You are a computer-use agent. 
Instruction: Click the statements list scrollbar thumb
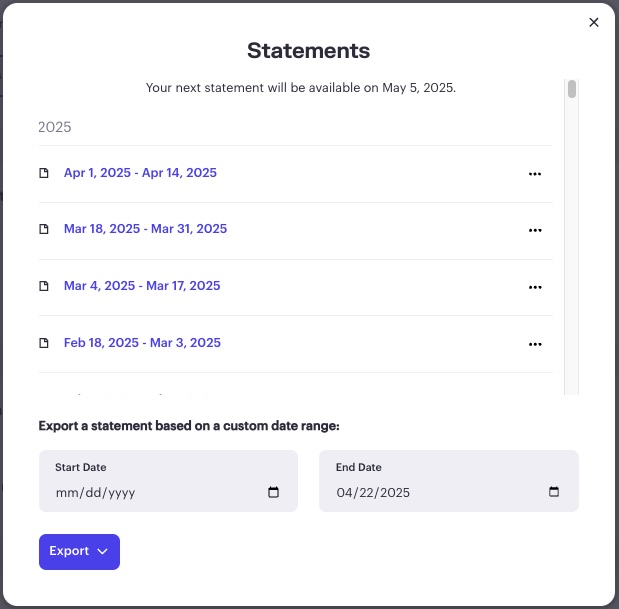coord(572,89)
